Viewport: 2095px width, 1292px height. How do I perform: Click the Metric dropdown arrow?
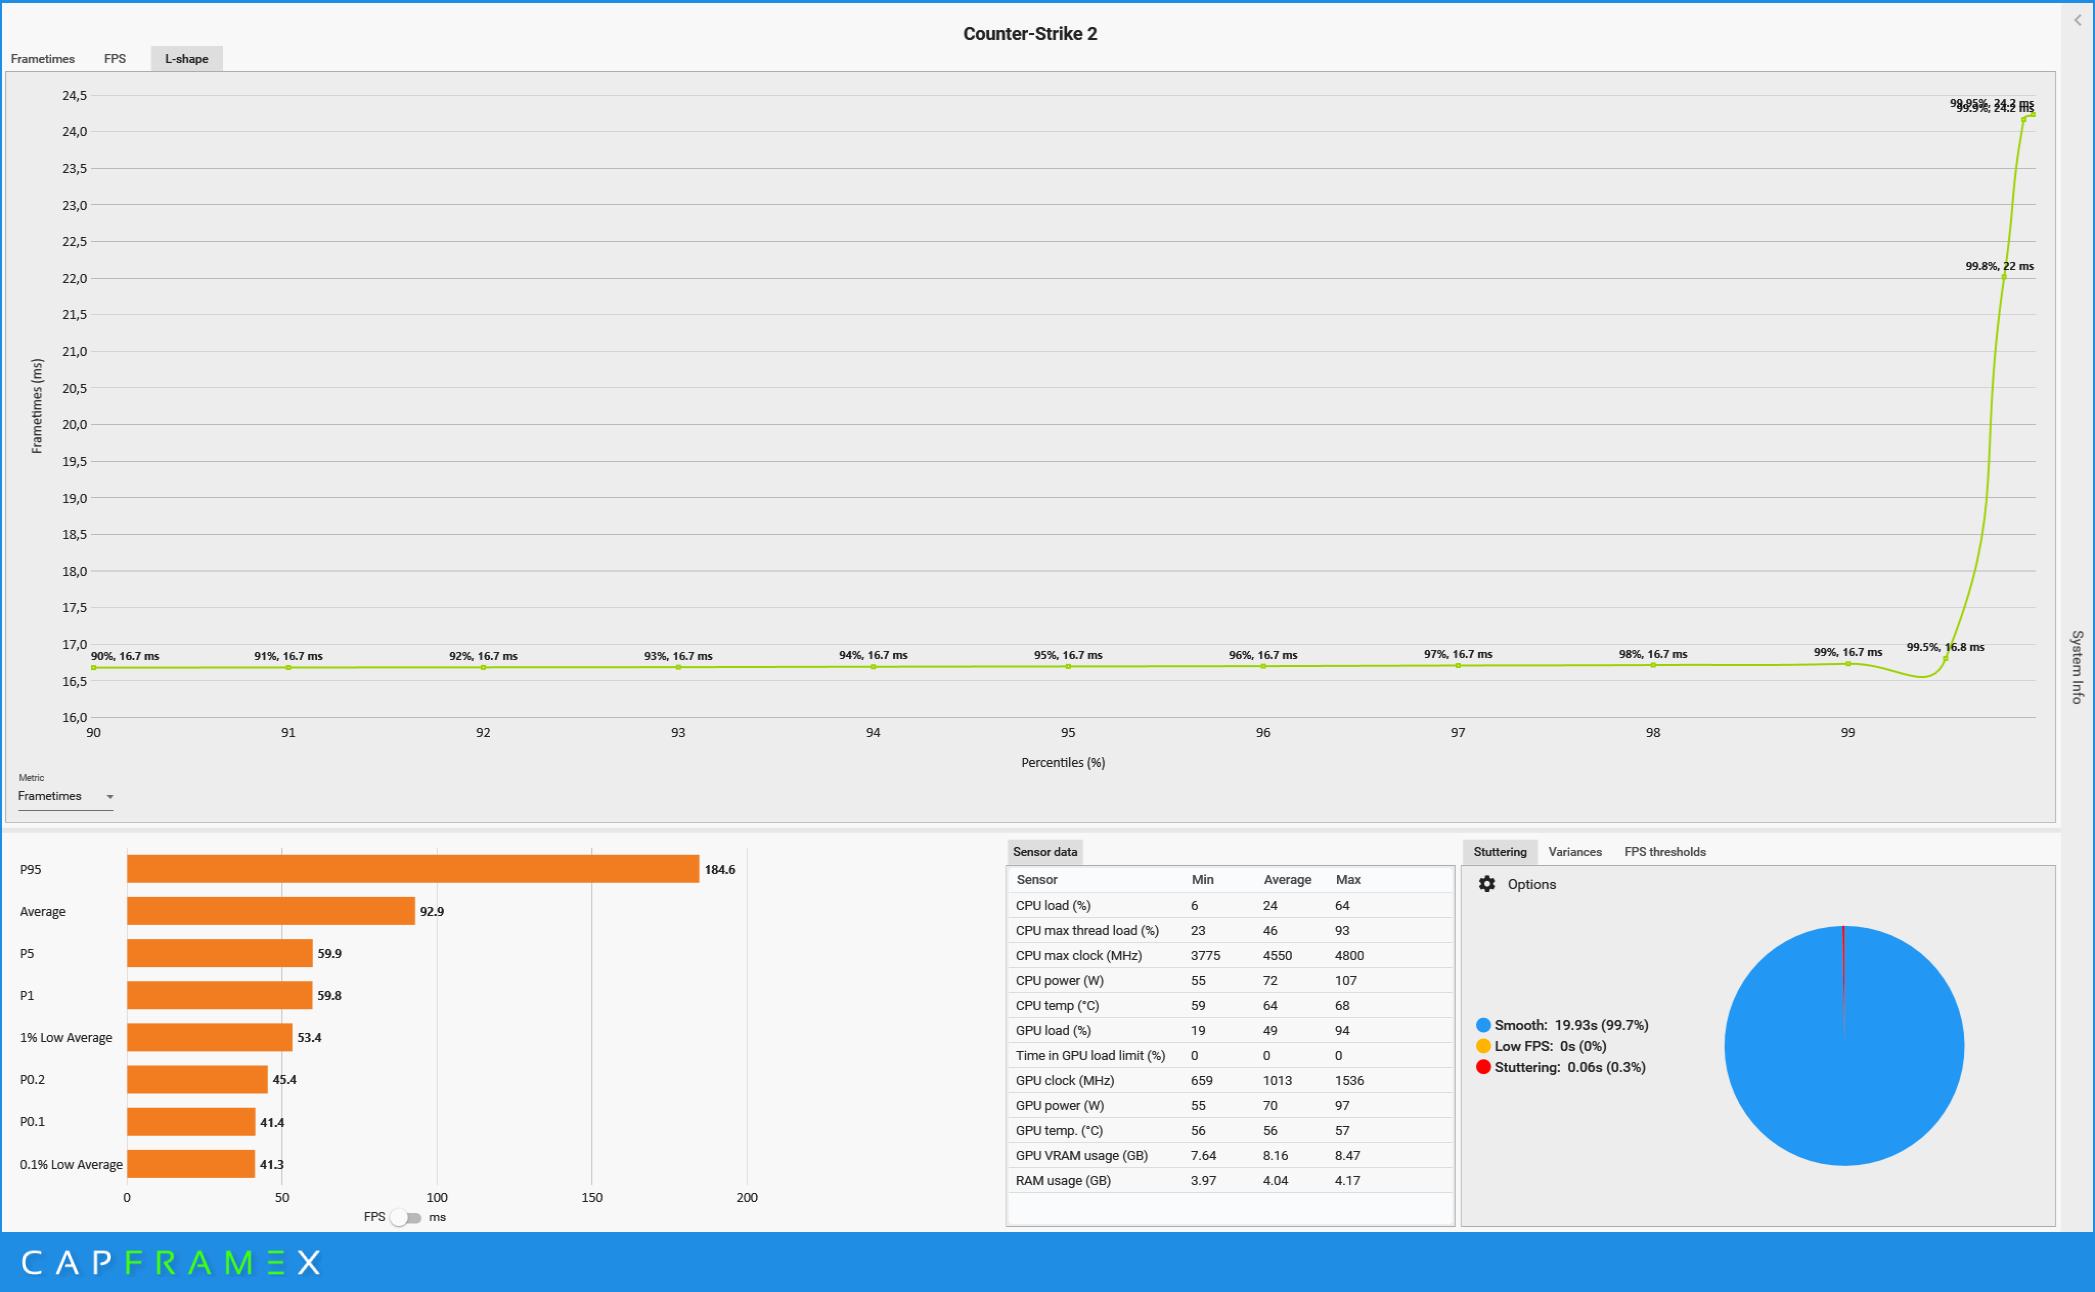coord(110,797)
